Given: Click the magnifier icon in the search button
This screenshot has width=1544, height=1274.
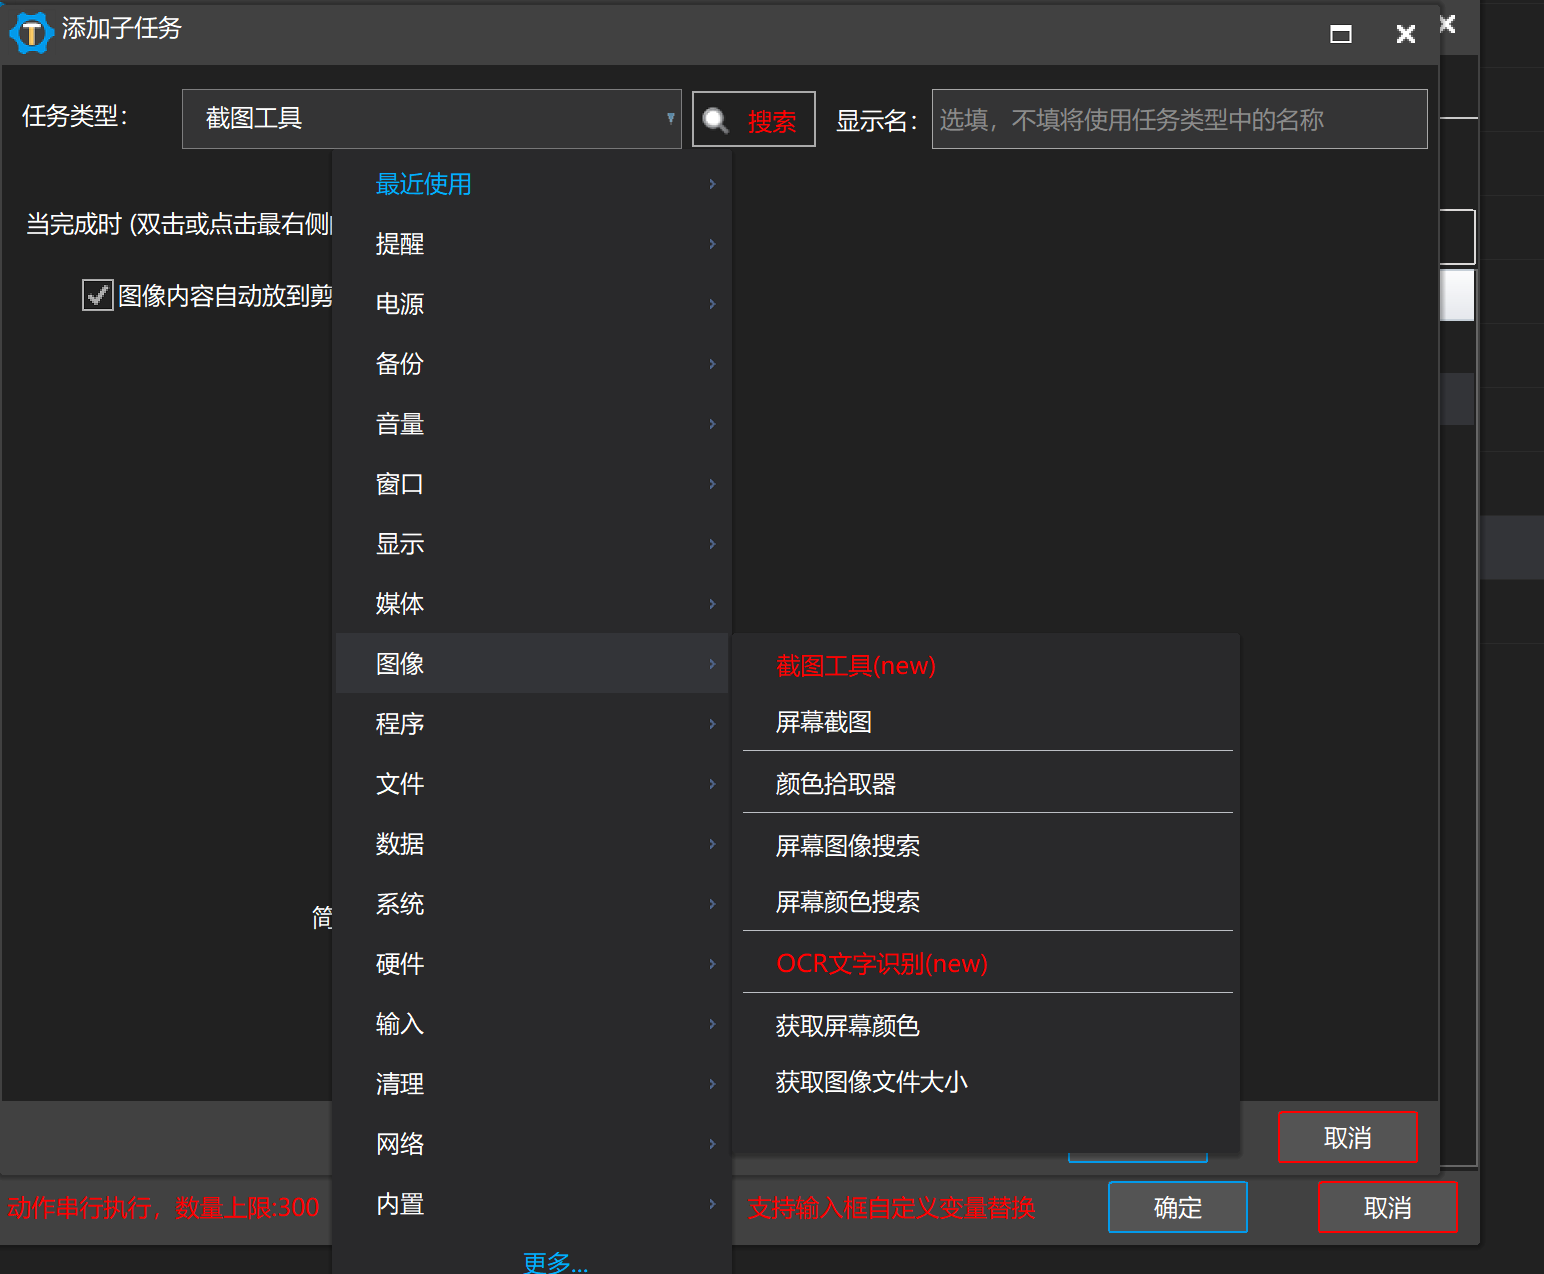Looking at the screenshot, I should [x=715, y=120].
